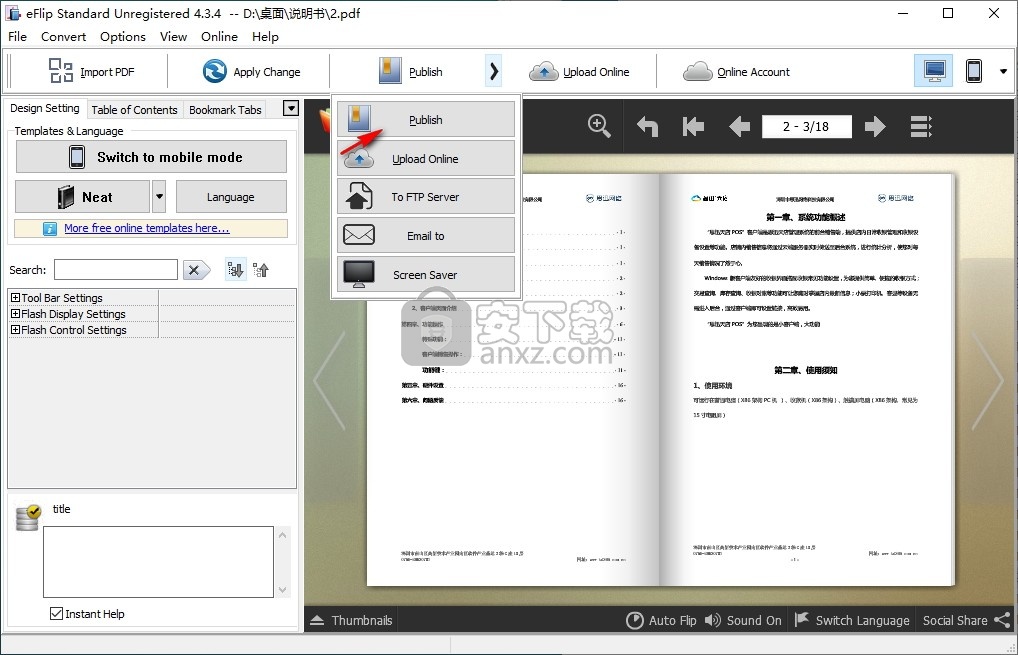The height and width of the screenshot is (655, 1018).
Task: Toggle the Sound On button
Action: click(743, 620)
